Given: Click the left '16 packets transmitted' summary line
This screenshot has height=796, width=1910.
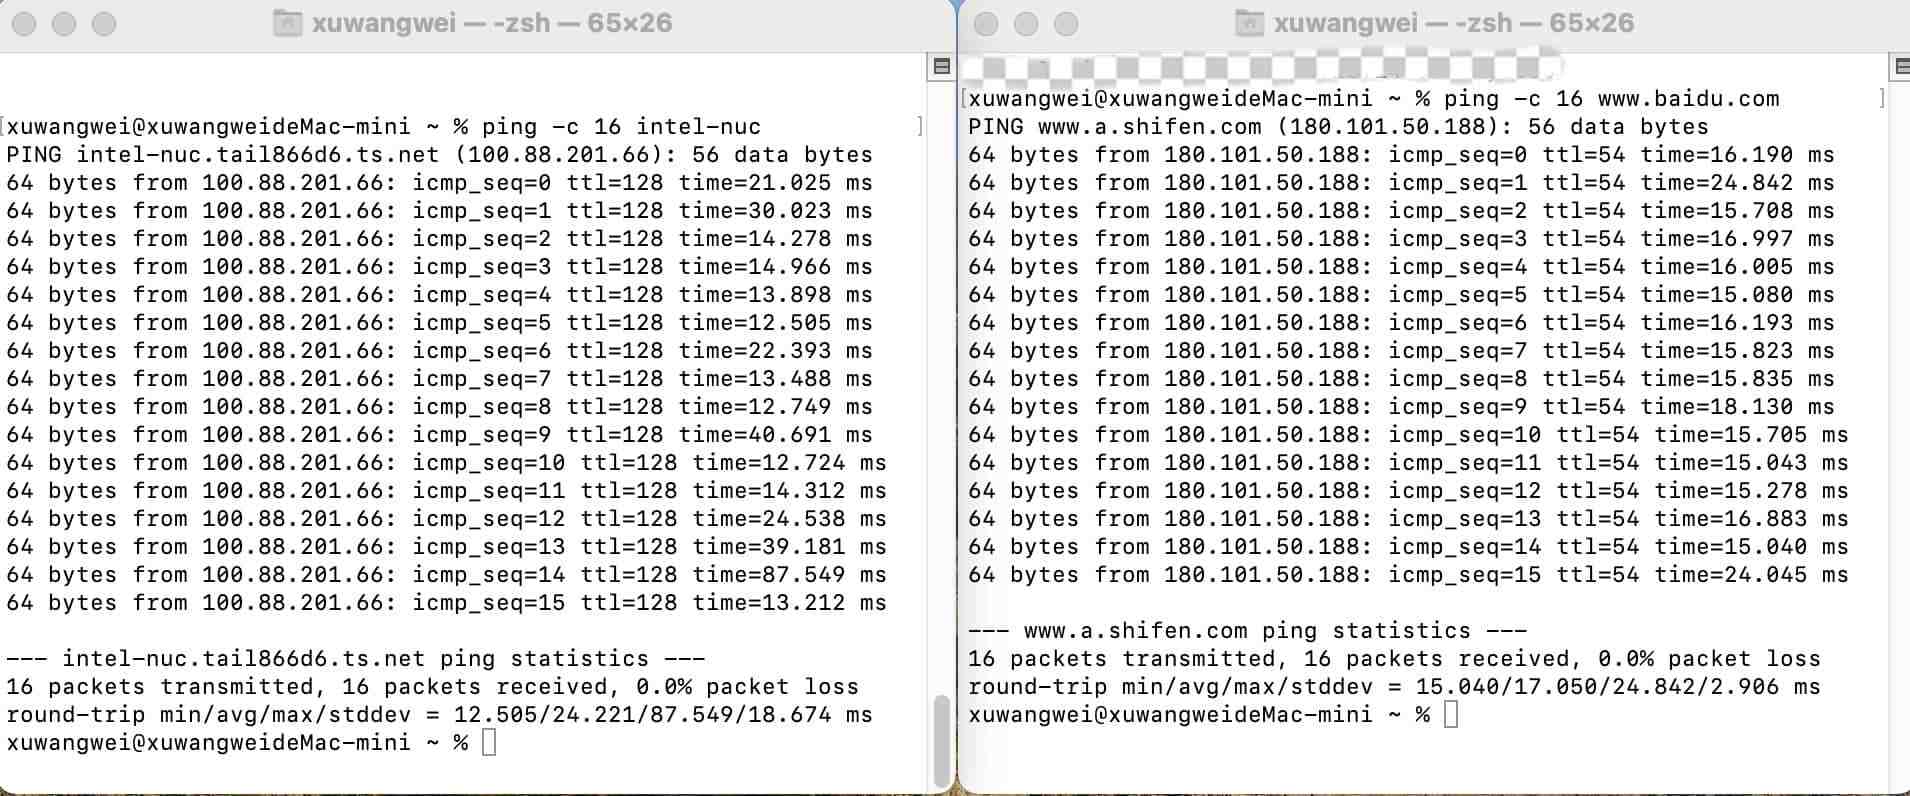Looking at the screenshot, I should click(433, 687).
